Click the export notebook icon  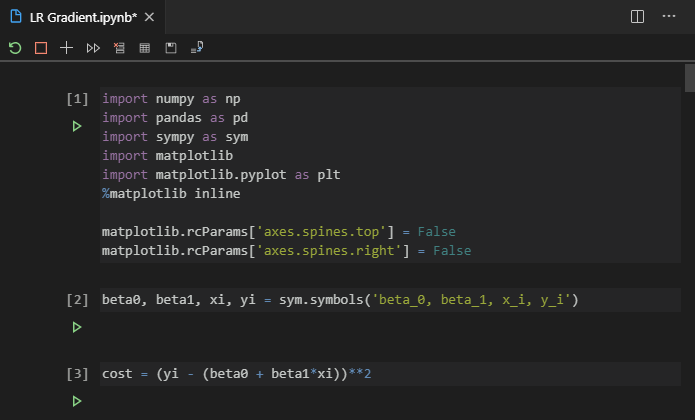197,47
